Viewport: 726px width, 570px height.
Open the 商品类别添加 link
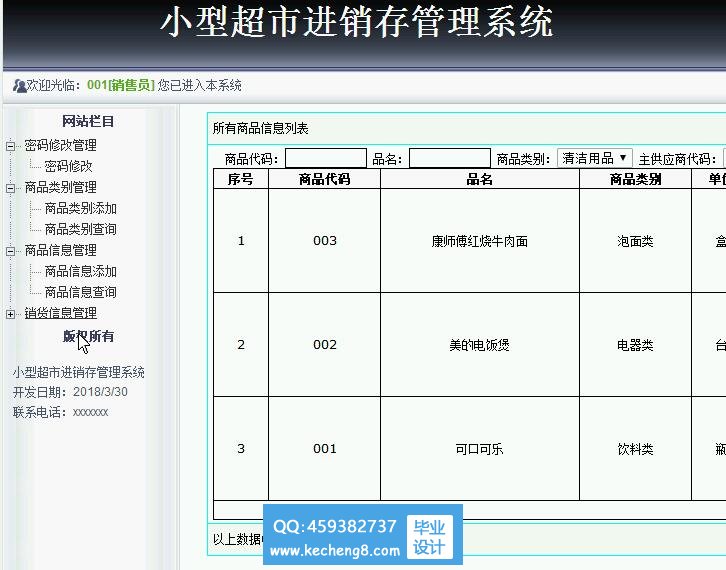coord(81,208)
